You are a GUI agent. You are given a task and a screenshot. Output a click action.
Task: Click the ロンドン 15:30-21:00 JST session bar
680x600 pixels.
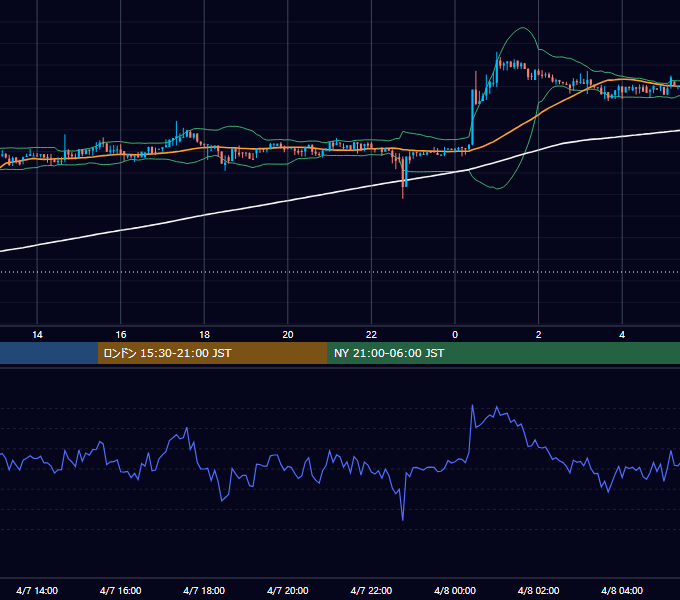pos(212,353)
